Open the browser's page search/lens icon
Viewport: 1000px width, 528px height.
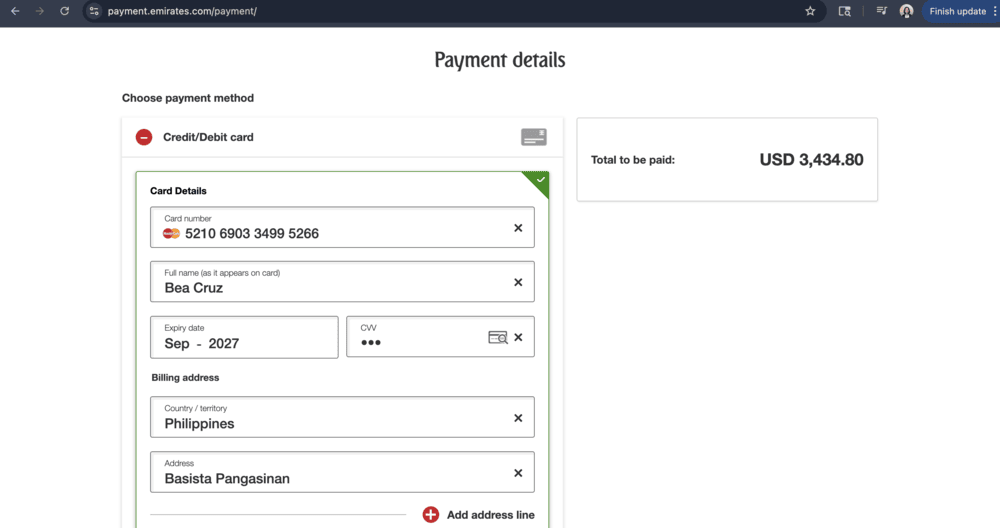(844, 11)
